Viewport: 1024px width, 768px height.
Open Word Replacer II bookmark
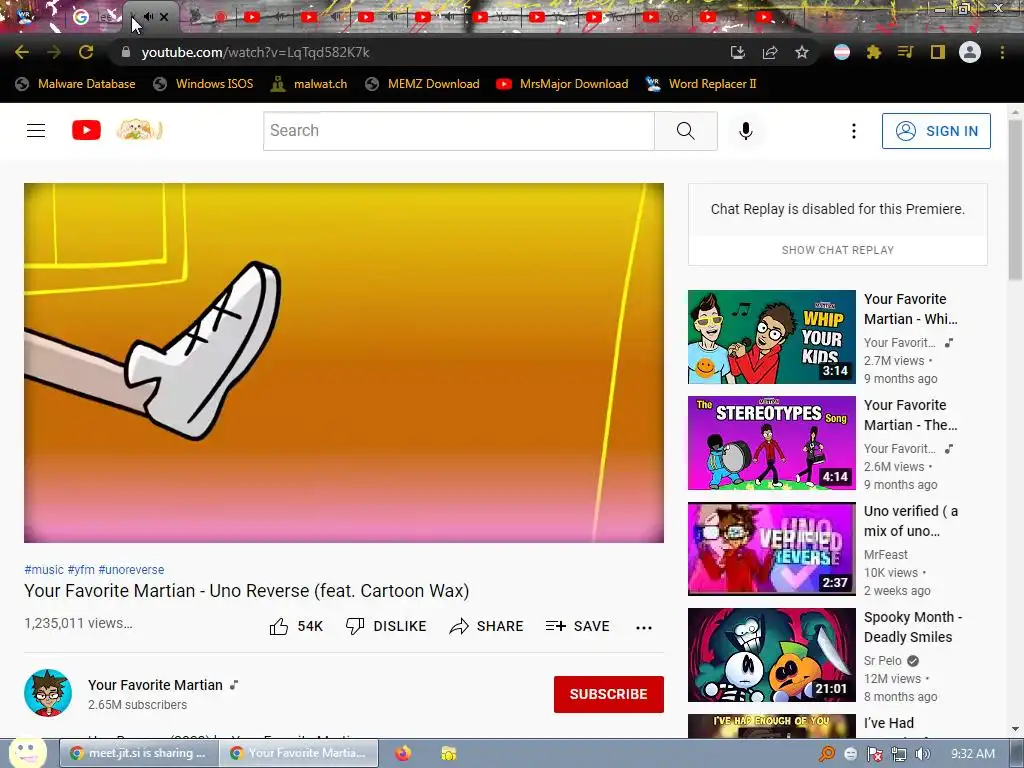(701, 84)
